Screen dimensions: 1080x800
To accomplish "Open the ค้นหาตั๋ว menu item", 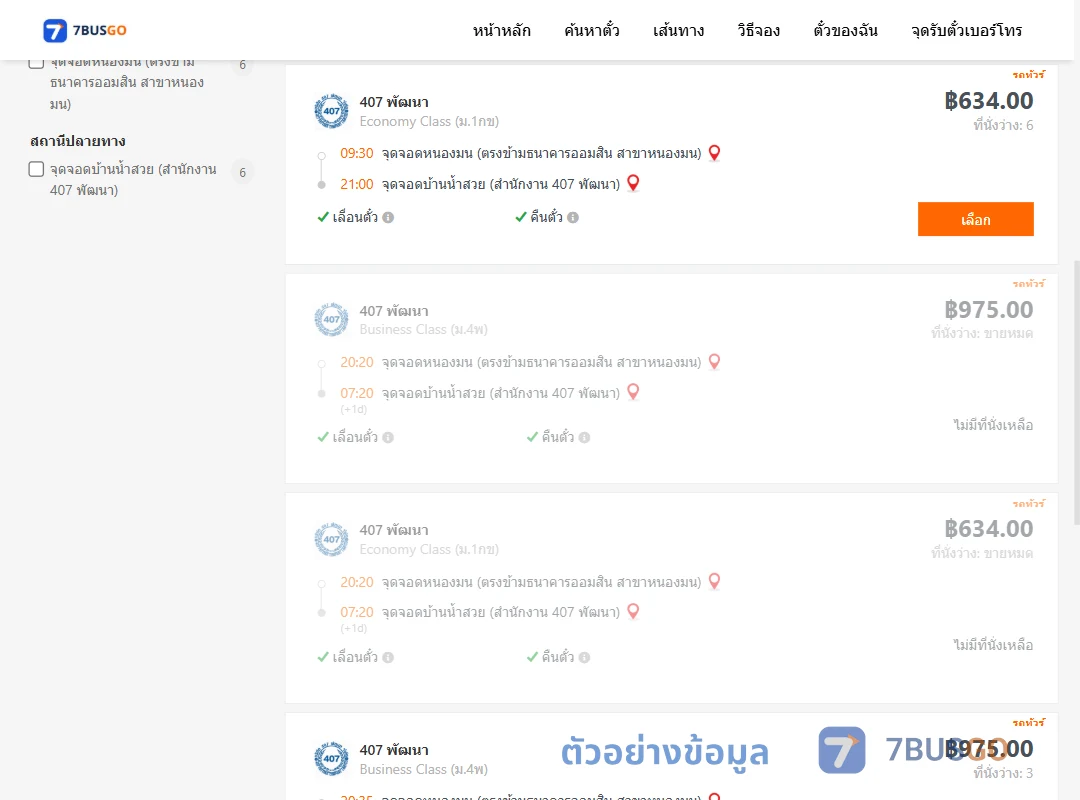I will pos(592,30).
